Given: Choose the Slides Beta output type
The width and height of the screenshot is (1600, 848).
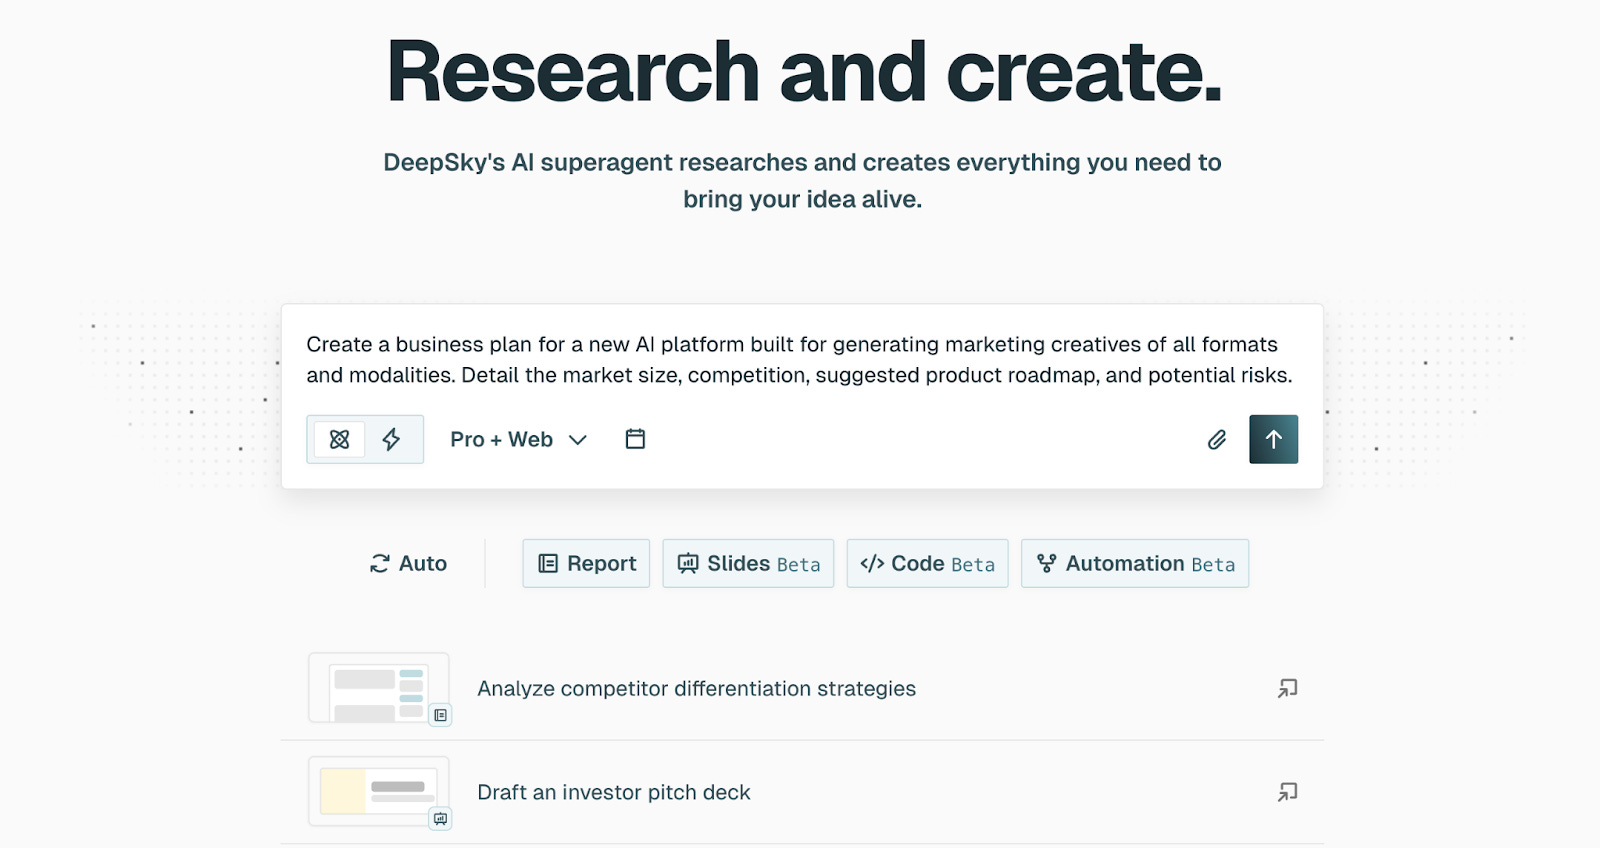Looking at the screenshot, I should 748,563.
